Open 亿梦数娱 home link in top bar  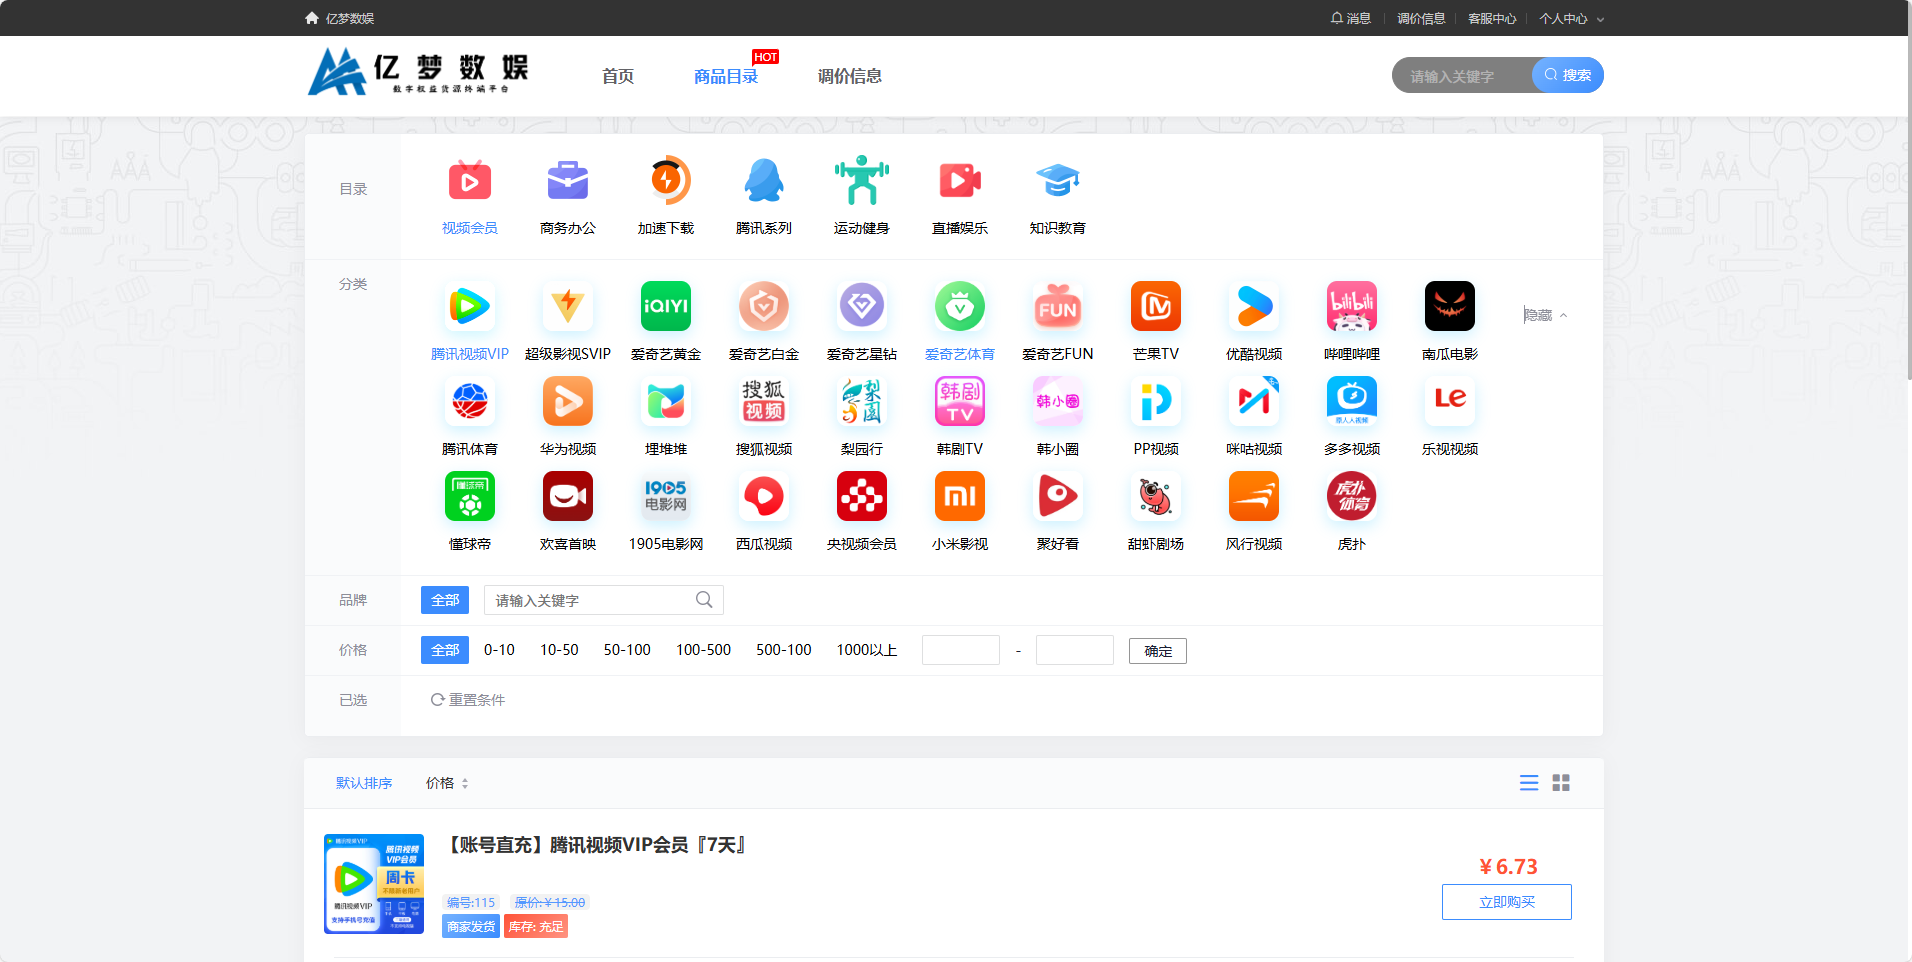pos(340,18)
